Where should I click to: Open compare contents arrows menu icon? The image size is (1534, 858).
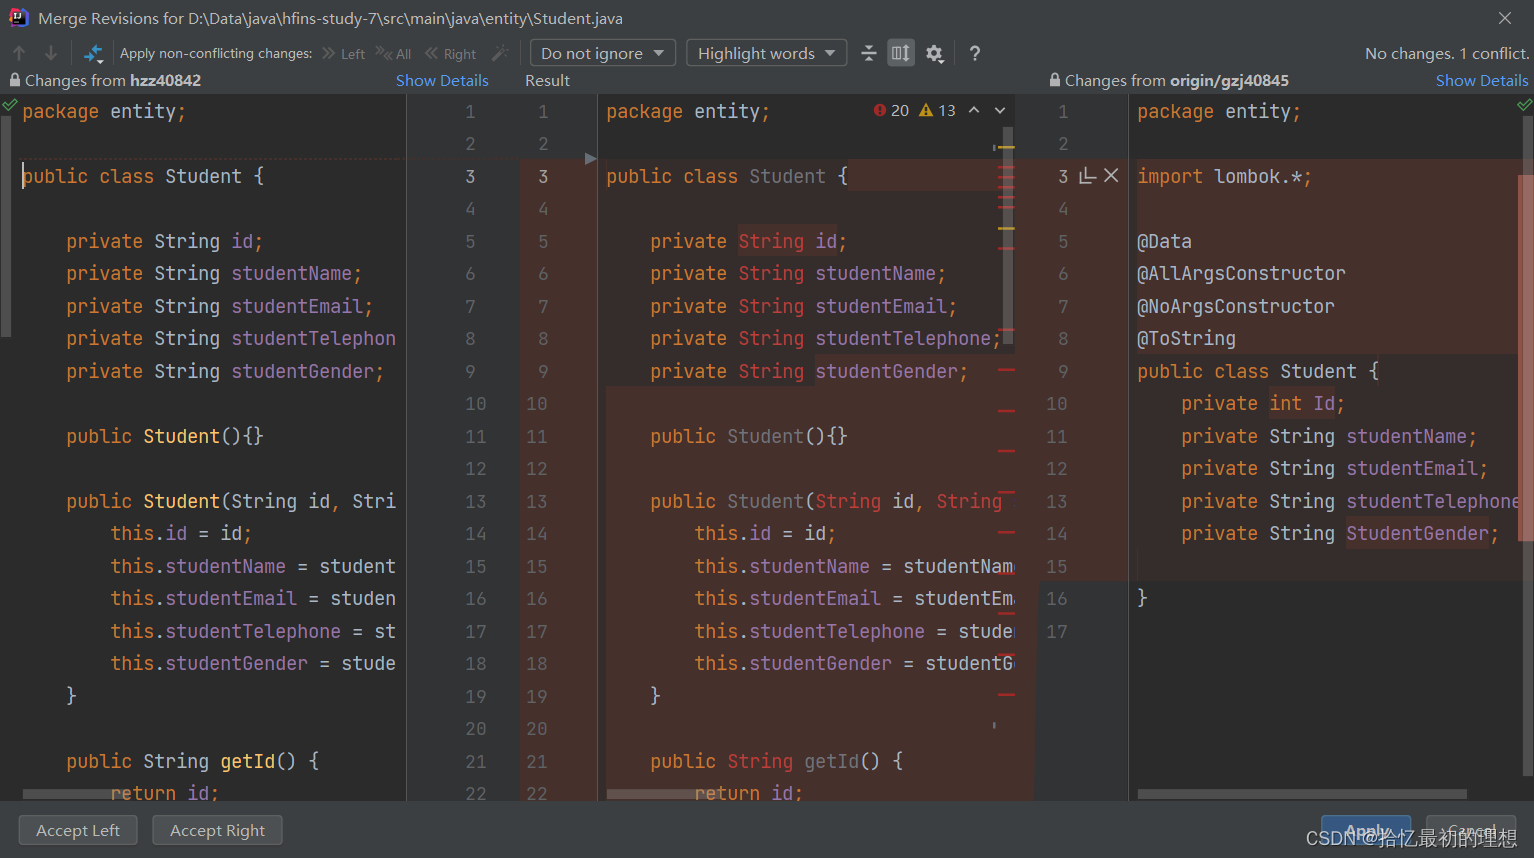[94, 53]
